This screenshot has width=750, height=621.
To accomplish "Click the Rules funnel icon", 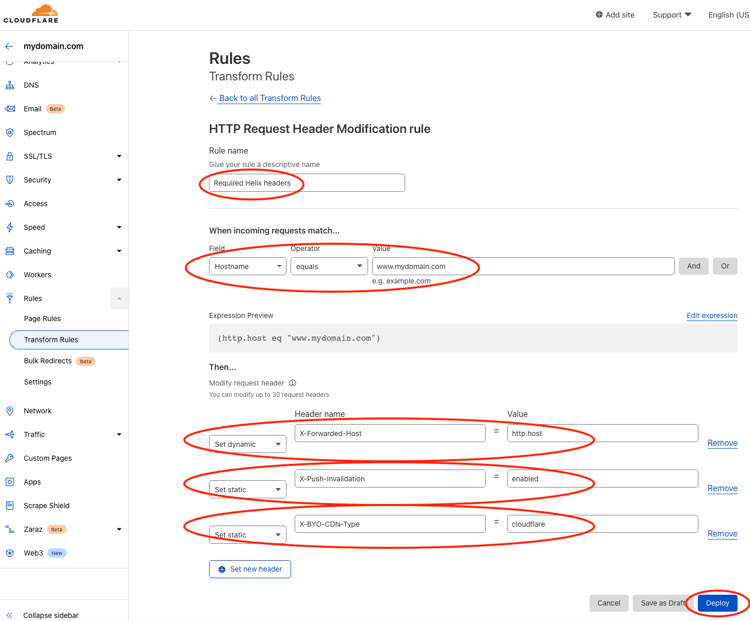I will coord(10,299).
